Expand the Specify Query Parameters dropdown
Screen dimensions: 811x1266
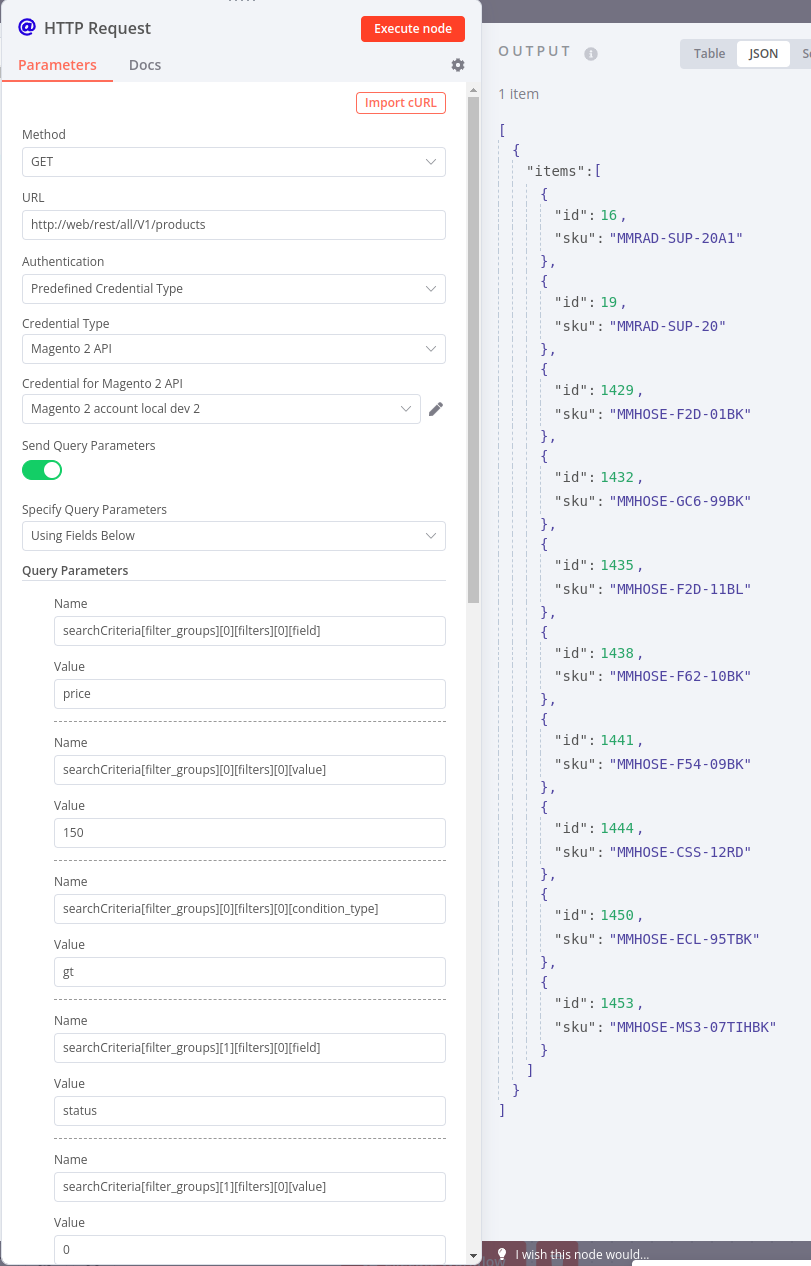coord(233,535)
